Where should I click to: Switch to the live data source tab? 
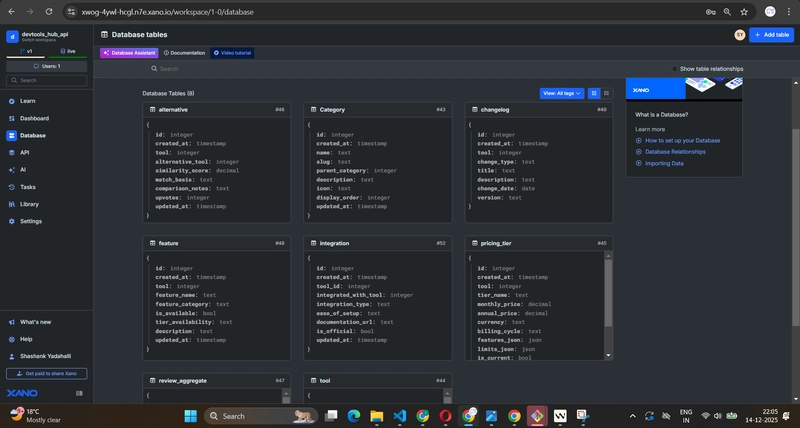70,51
